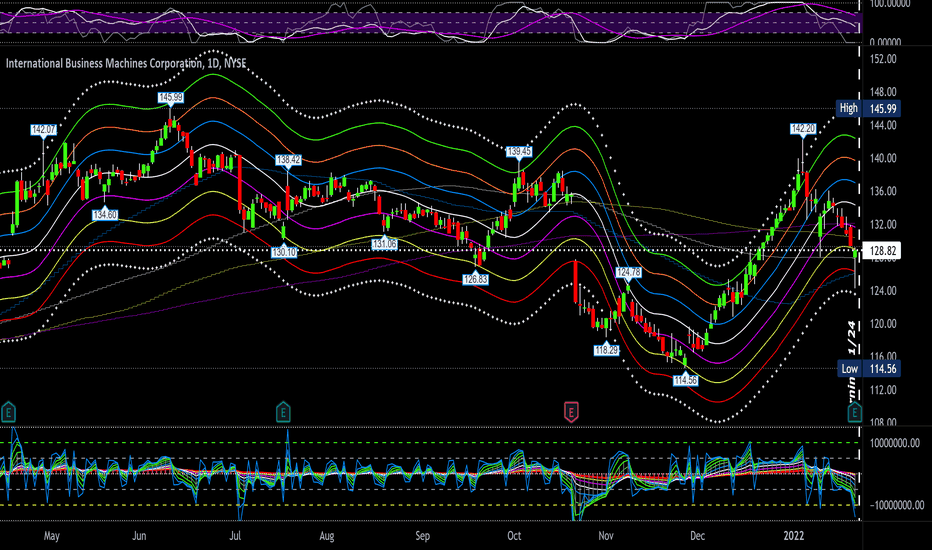This screenshot has width=932, height=550.
Task: Click Aug on the time axis
Action: pyautogui.click(x=327, y=536)
